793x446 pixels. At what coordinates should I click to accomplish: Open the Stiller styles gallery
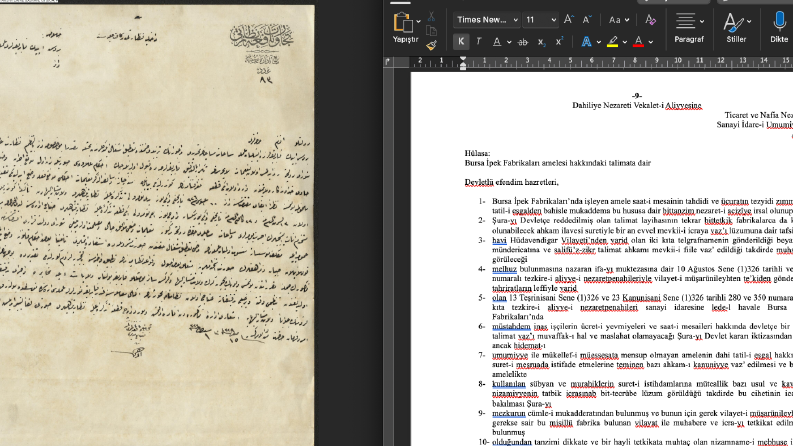(736, 27)
